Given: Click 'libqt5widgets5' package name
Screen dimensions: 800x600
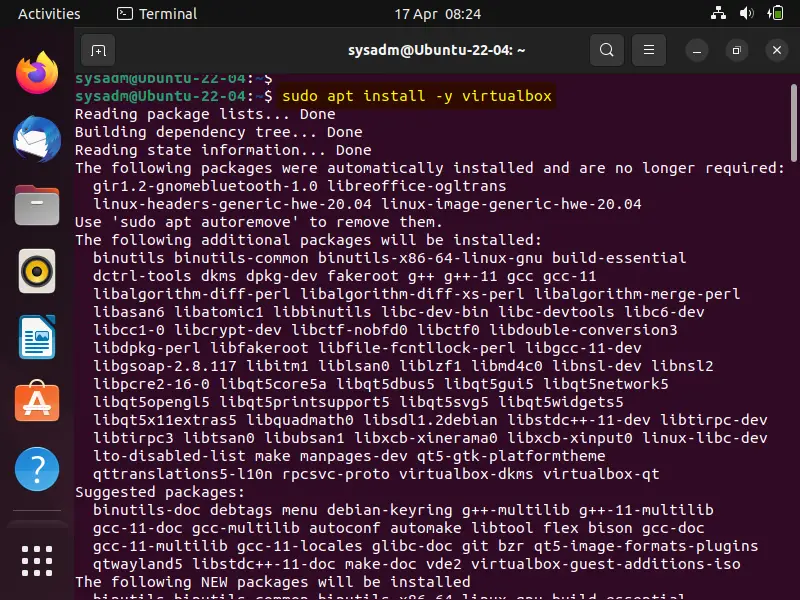Looking at the screenshot, I should 561,402.
